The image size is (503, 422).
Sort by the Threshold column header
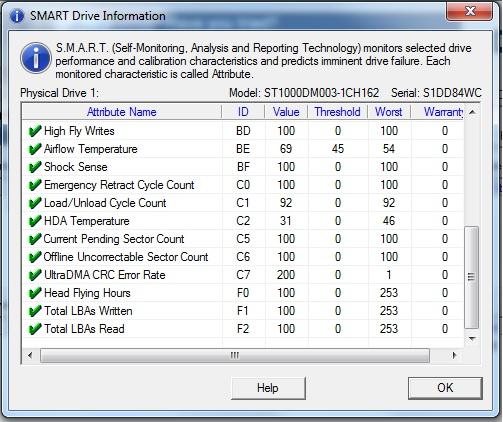point(337,112)
